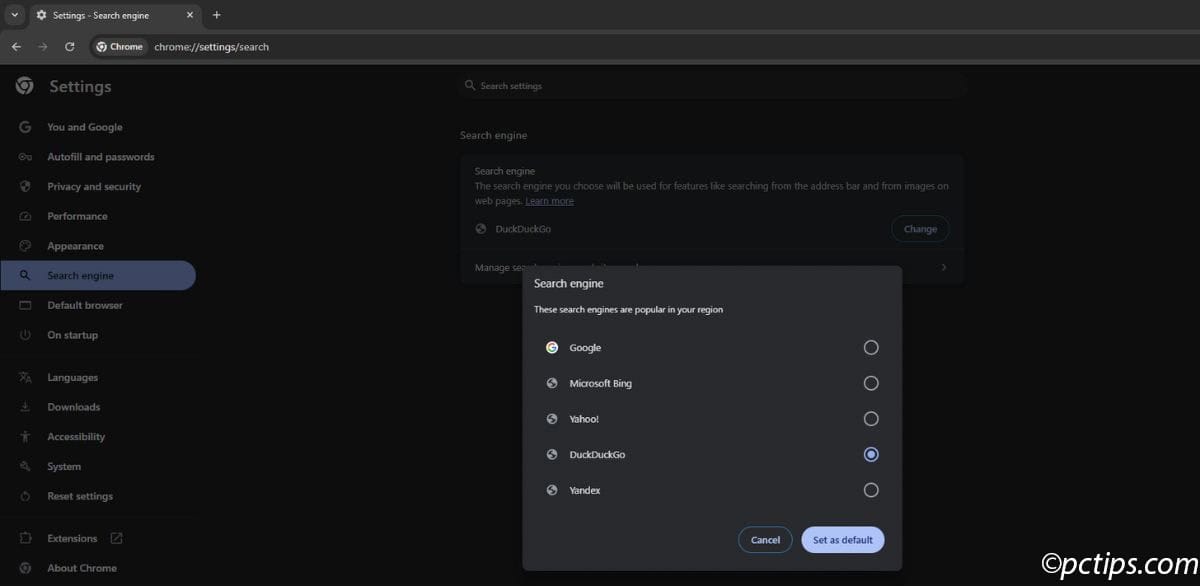Click the About Chrome logo icon
The height and width of the screenshot is (586, 1200).
tap(25, 568)
